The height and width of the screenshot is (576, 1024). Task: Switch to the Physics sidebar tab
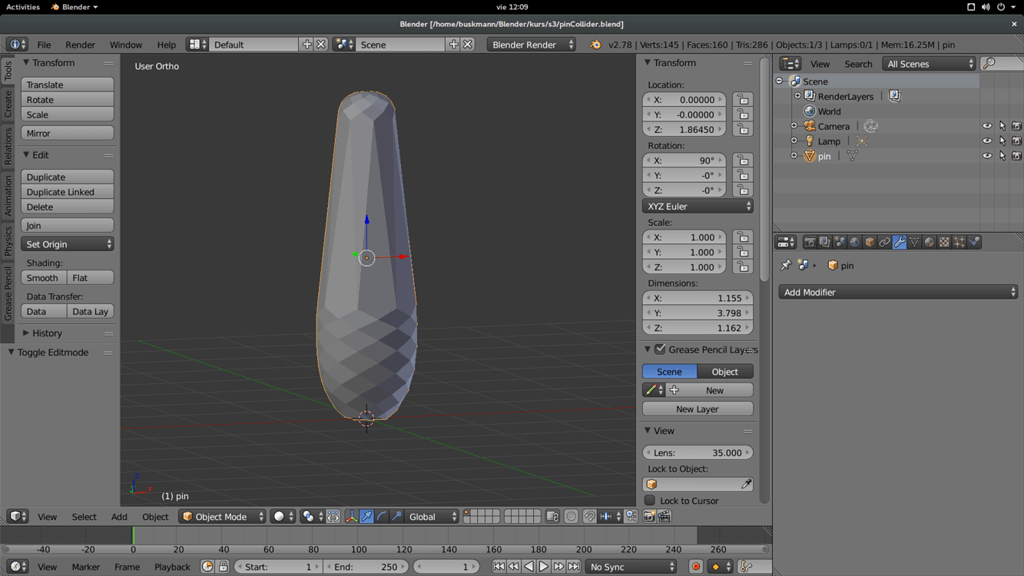point(8,241)
